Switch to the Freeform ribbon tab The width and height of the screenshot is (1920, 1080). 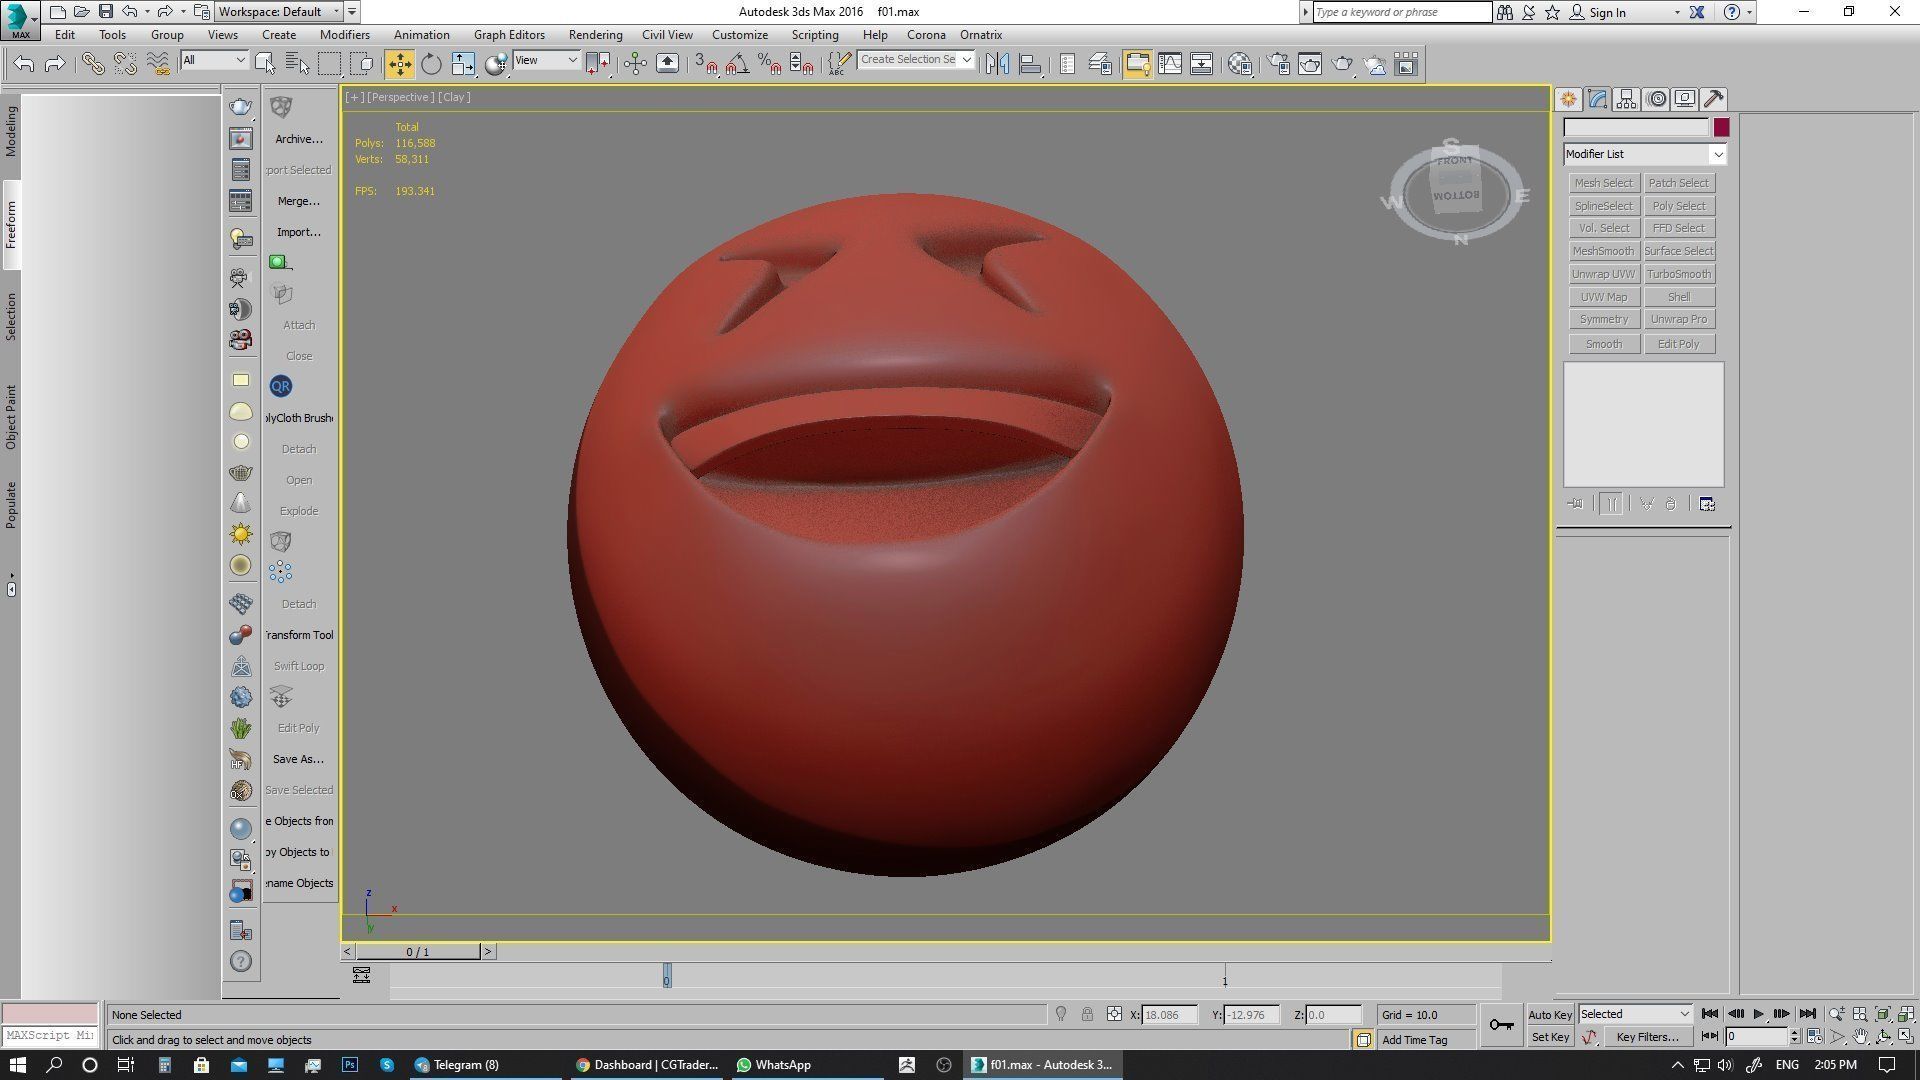pyautogui.click(x=11, y=225)
